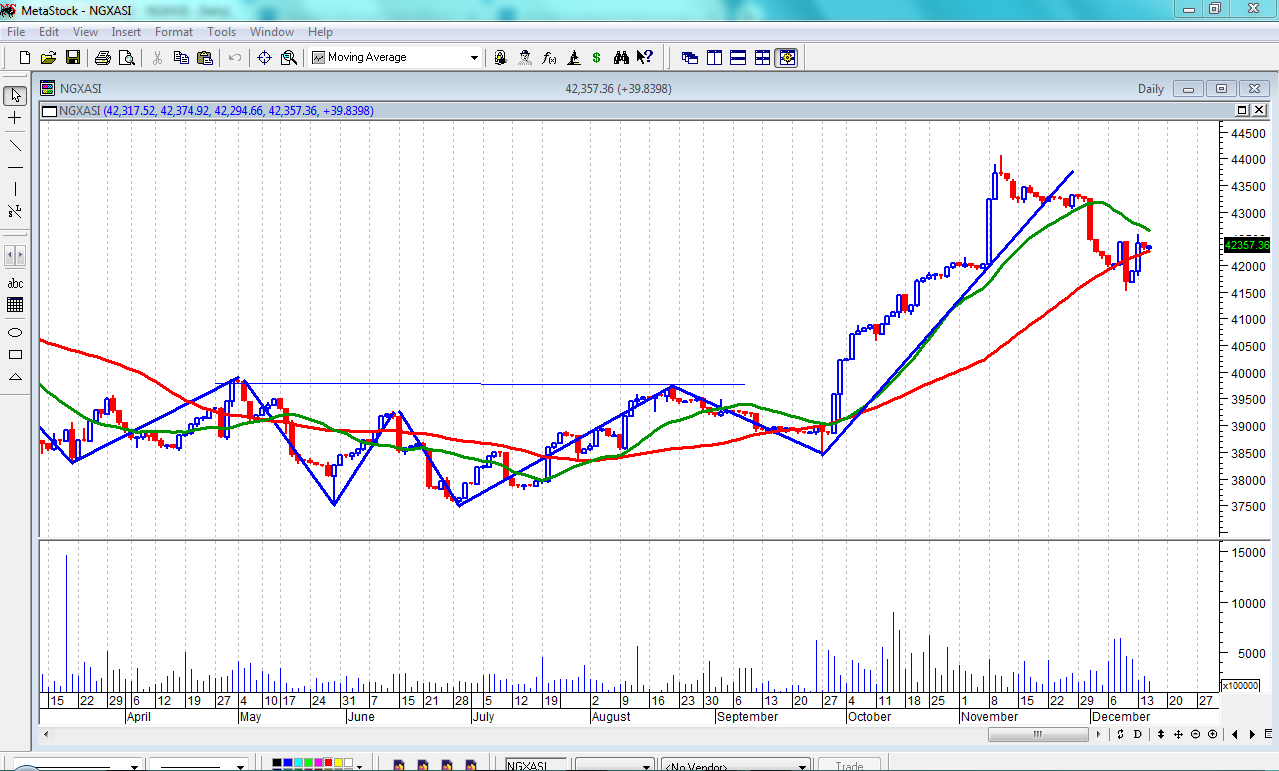Click the Daily periodicity label

coord(1150,89)
